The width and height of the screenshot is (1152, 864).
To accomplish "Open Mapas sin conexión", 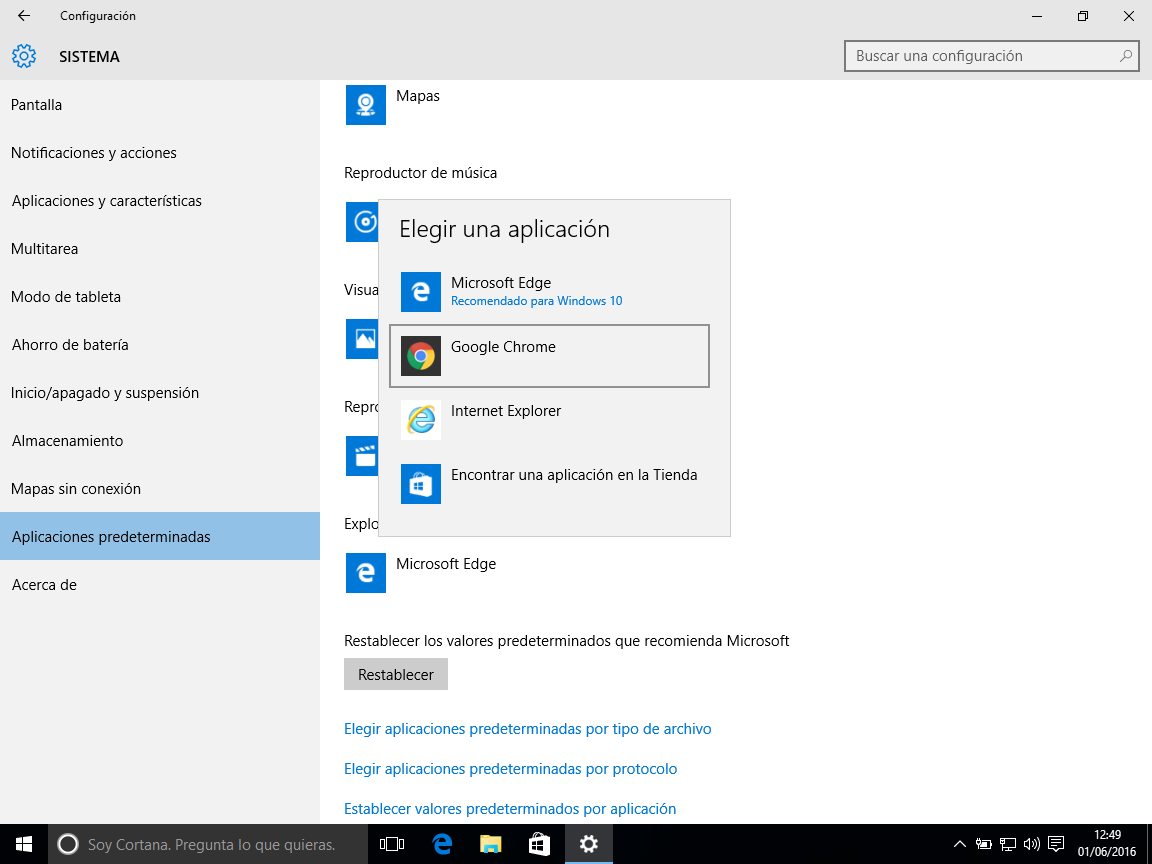I will click(160, 489).
